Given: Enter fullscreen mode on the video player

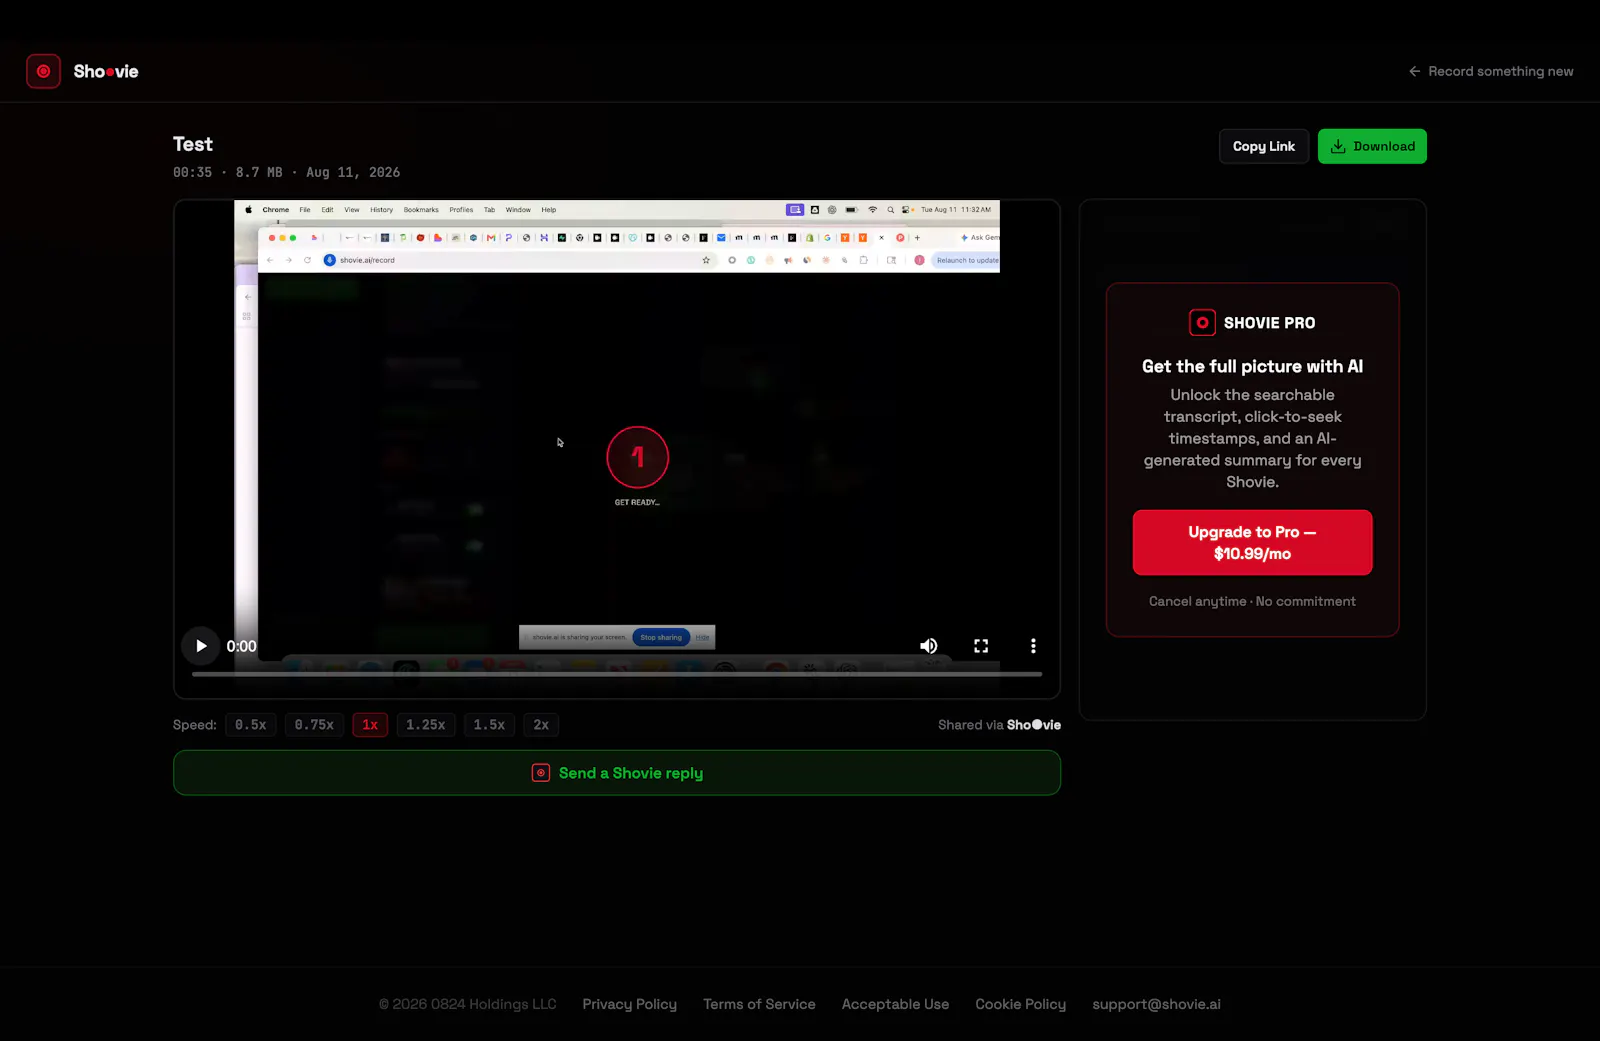Looking at the screenshot, I should coord(981,646).
